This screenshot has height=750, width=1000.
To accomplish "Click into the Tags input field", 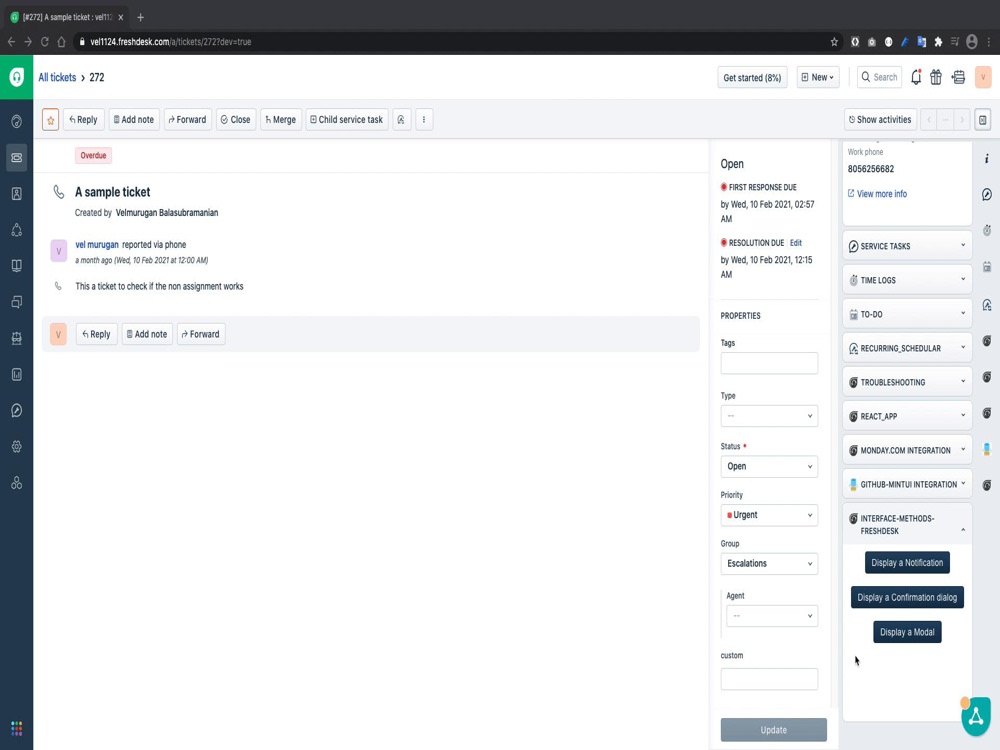I will click(x=769, y=364).
